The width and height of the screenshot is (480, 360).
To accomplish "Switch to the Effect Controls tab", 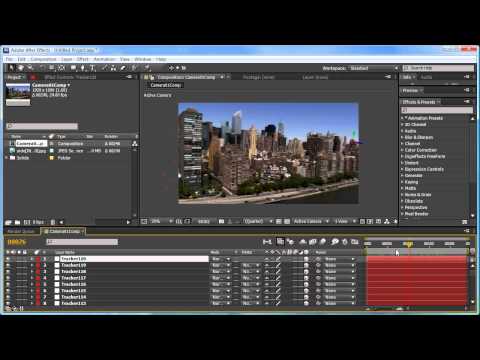I will [70, 77].
